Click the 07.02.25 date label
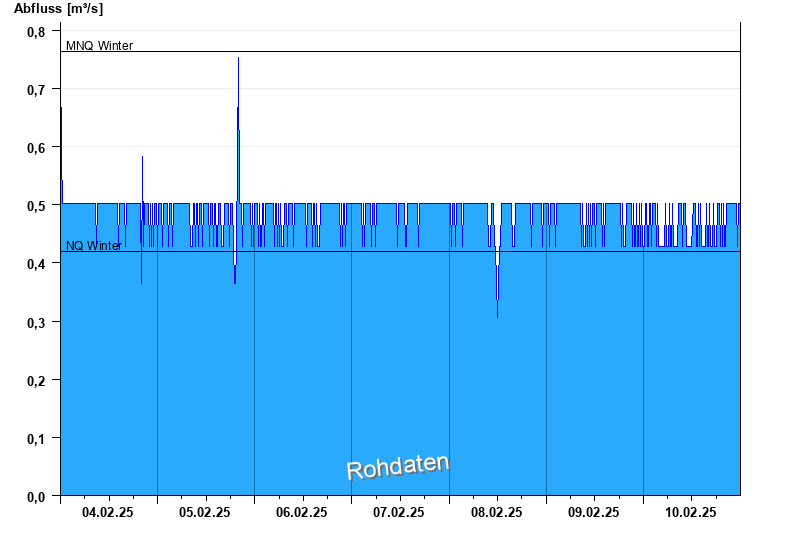800x550 pixels. point(399,512)
